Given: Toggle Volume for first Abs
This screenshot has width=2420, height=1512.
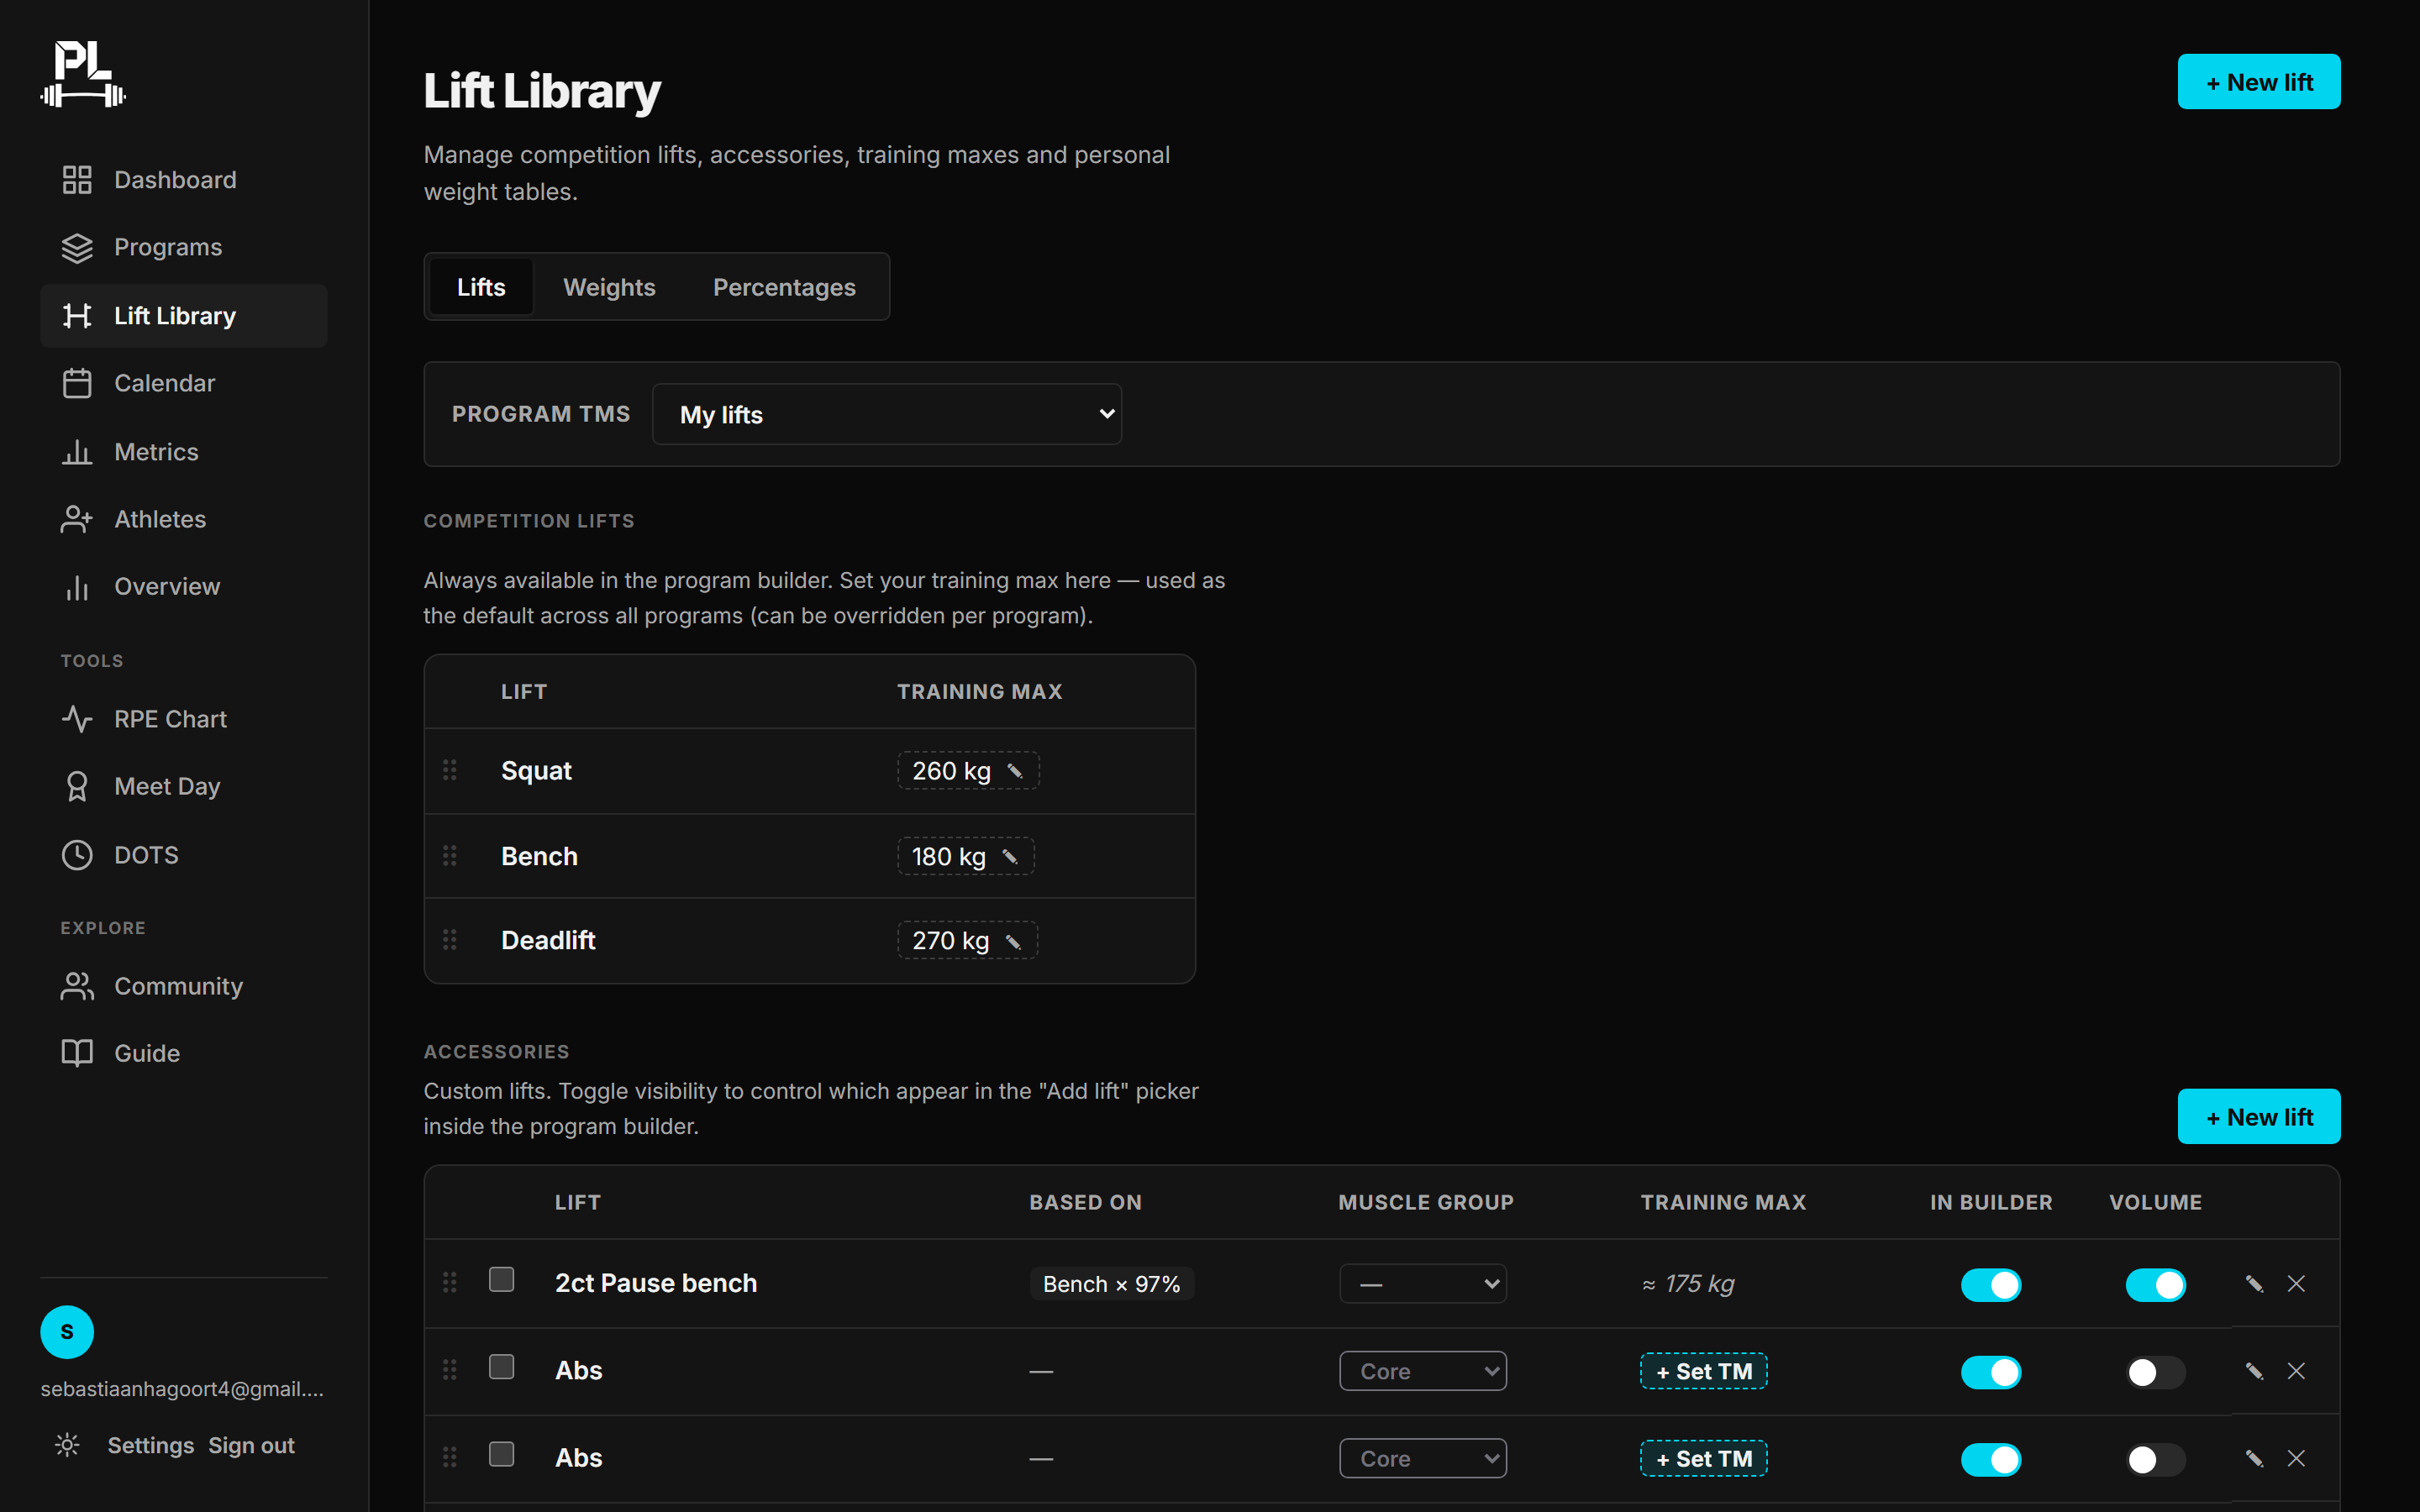Looking at the screenshot, I should [x=2156, y=1372].
